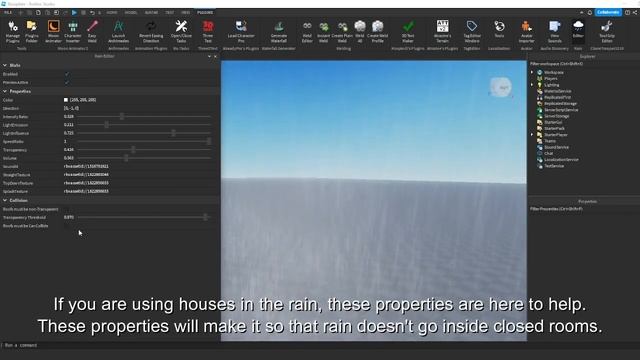This screenshot has width=640, height=360.
Task: Click the Load Character Pro plugin
Action: pos(241,31)
